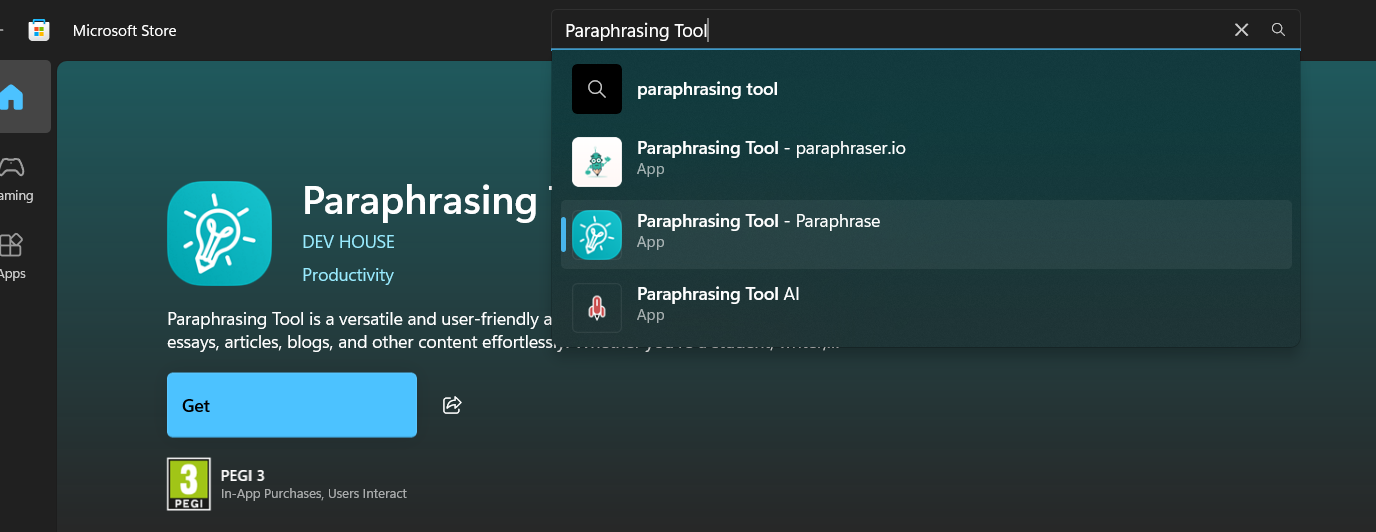Click the paraphraser.io robot app icon
Image resolution: width=1376 pixels, height=532 pixels.
597,162
